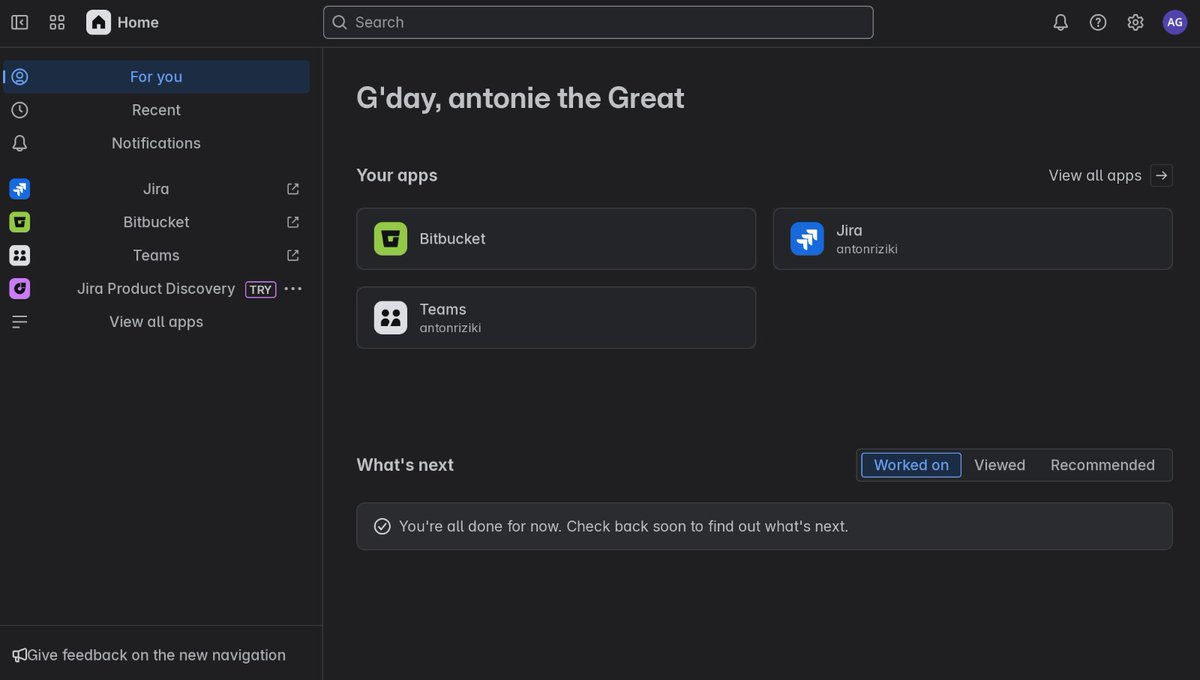Viewport: 1200px width, 680px height.
Task: Click the Teams logo in sidebar
Action: point(20,255)
